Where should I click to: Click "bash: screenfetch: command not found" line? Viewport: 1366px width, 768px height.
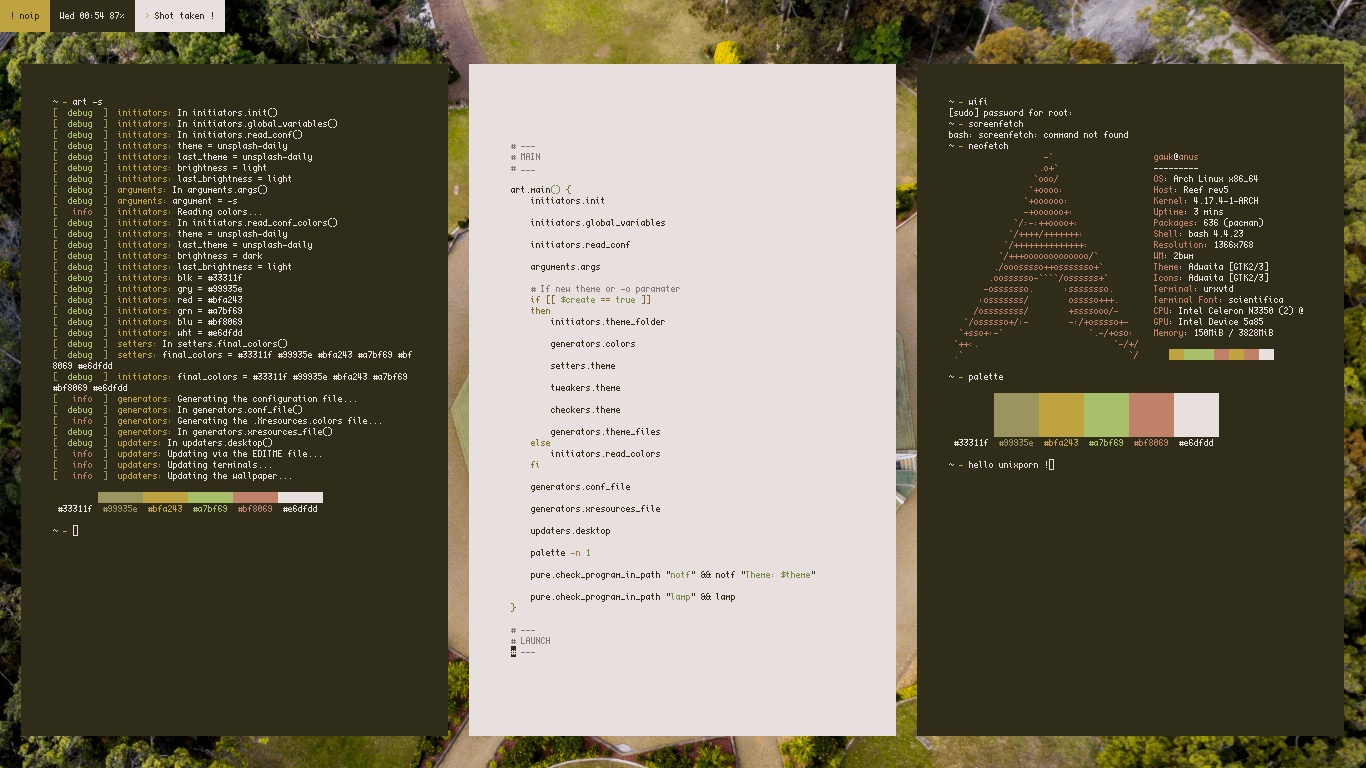pyautogui.click(x=1038, y=135)
